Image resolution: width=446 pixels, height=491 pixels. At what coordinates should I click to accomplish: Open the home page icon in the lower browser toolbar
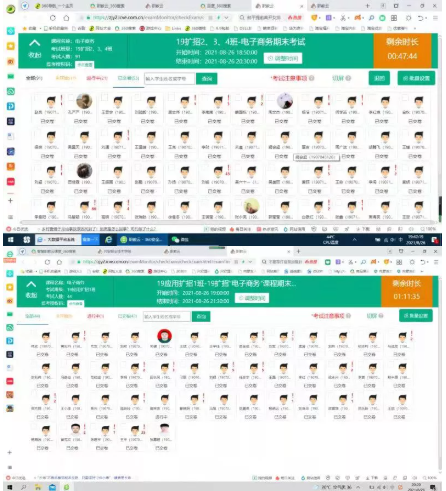pos(59,262)
